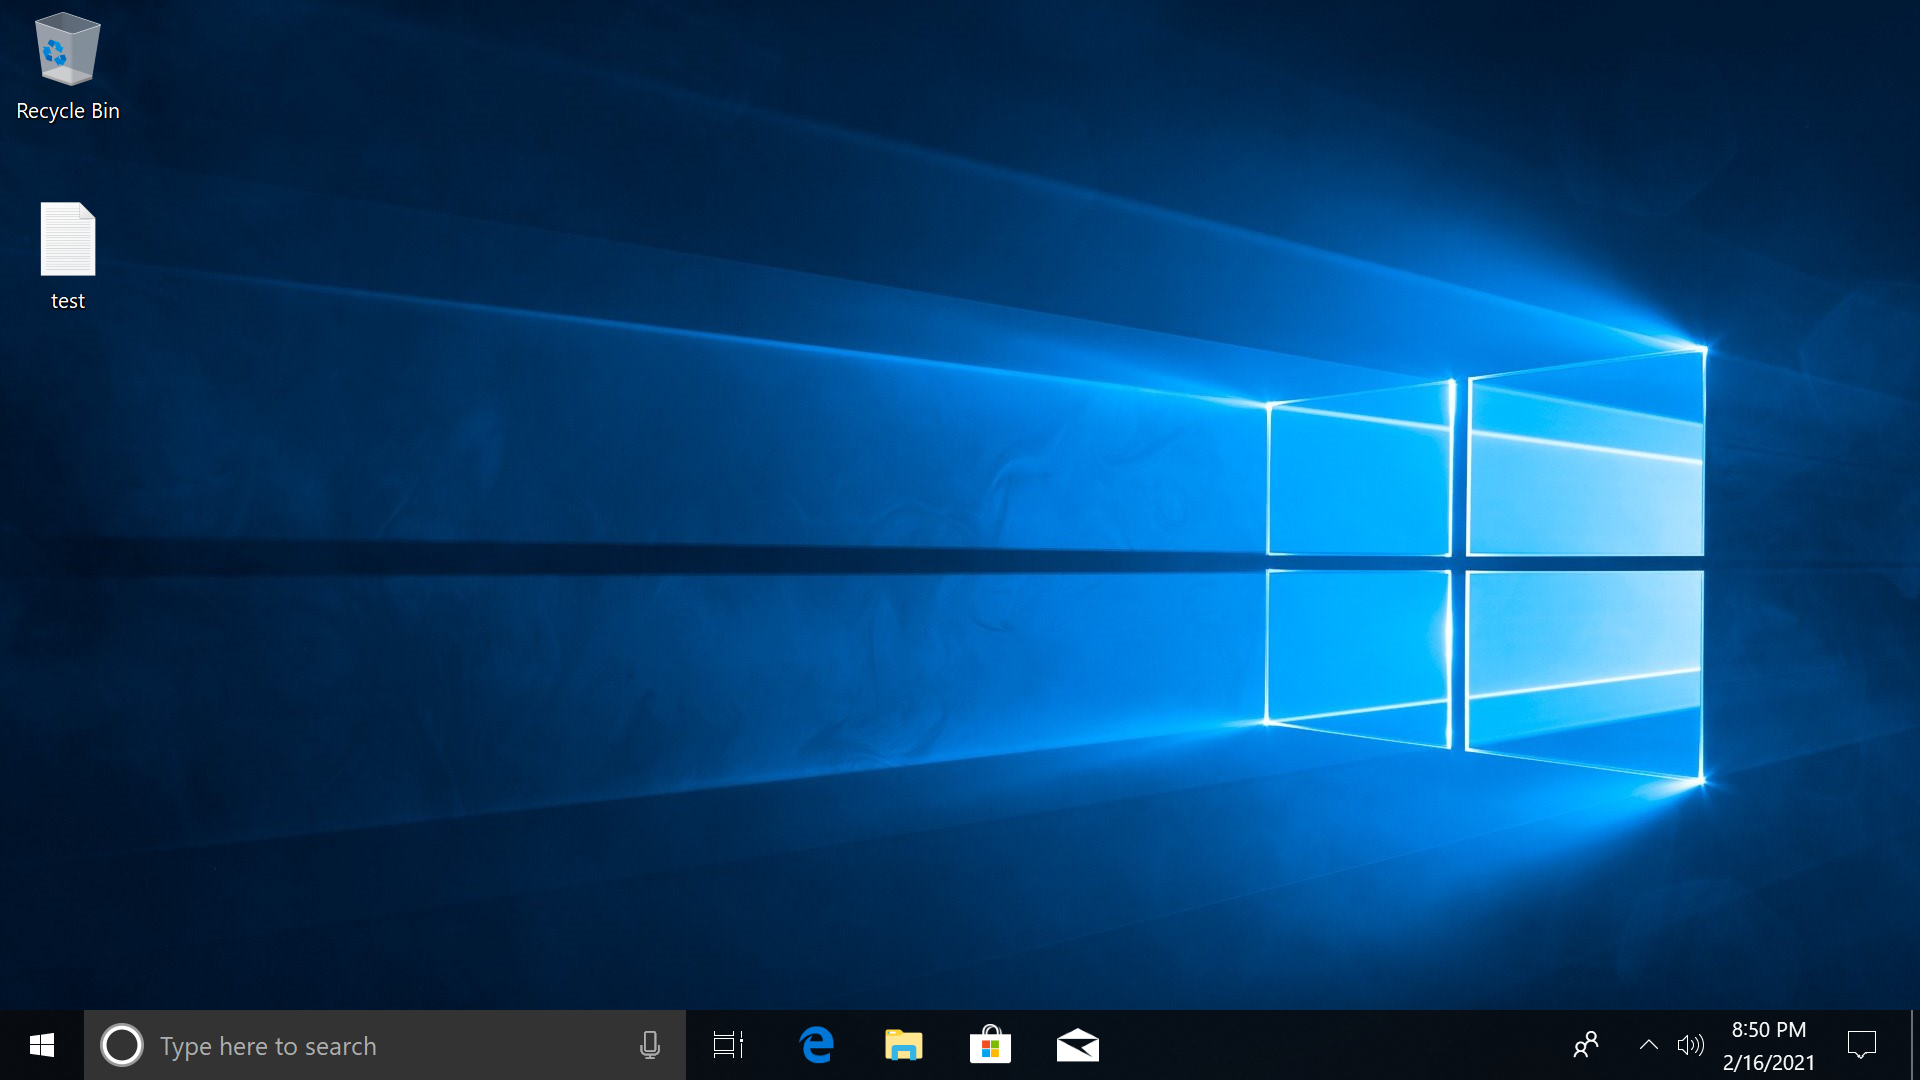Image resolution: width=1920 pixels, height=1080 pixels.
Task: Open the People tray icon
Action: point(1586,1045)
